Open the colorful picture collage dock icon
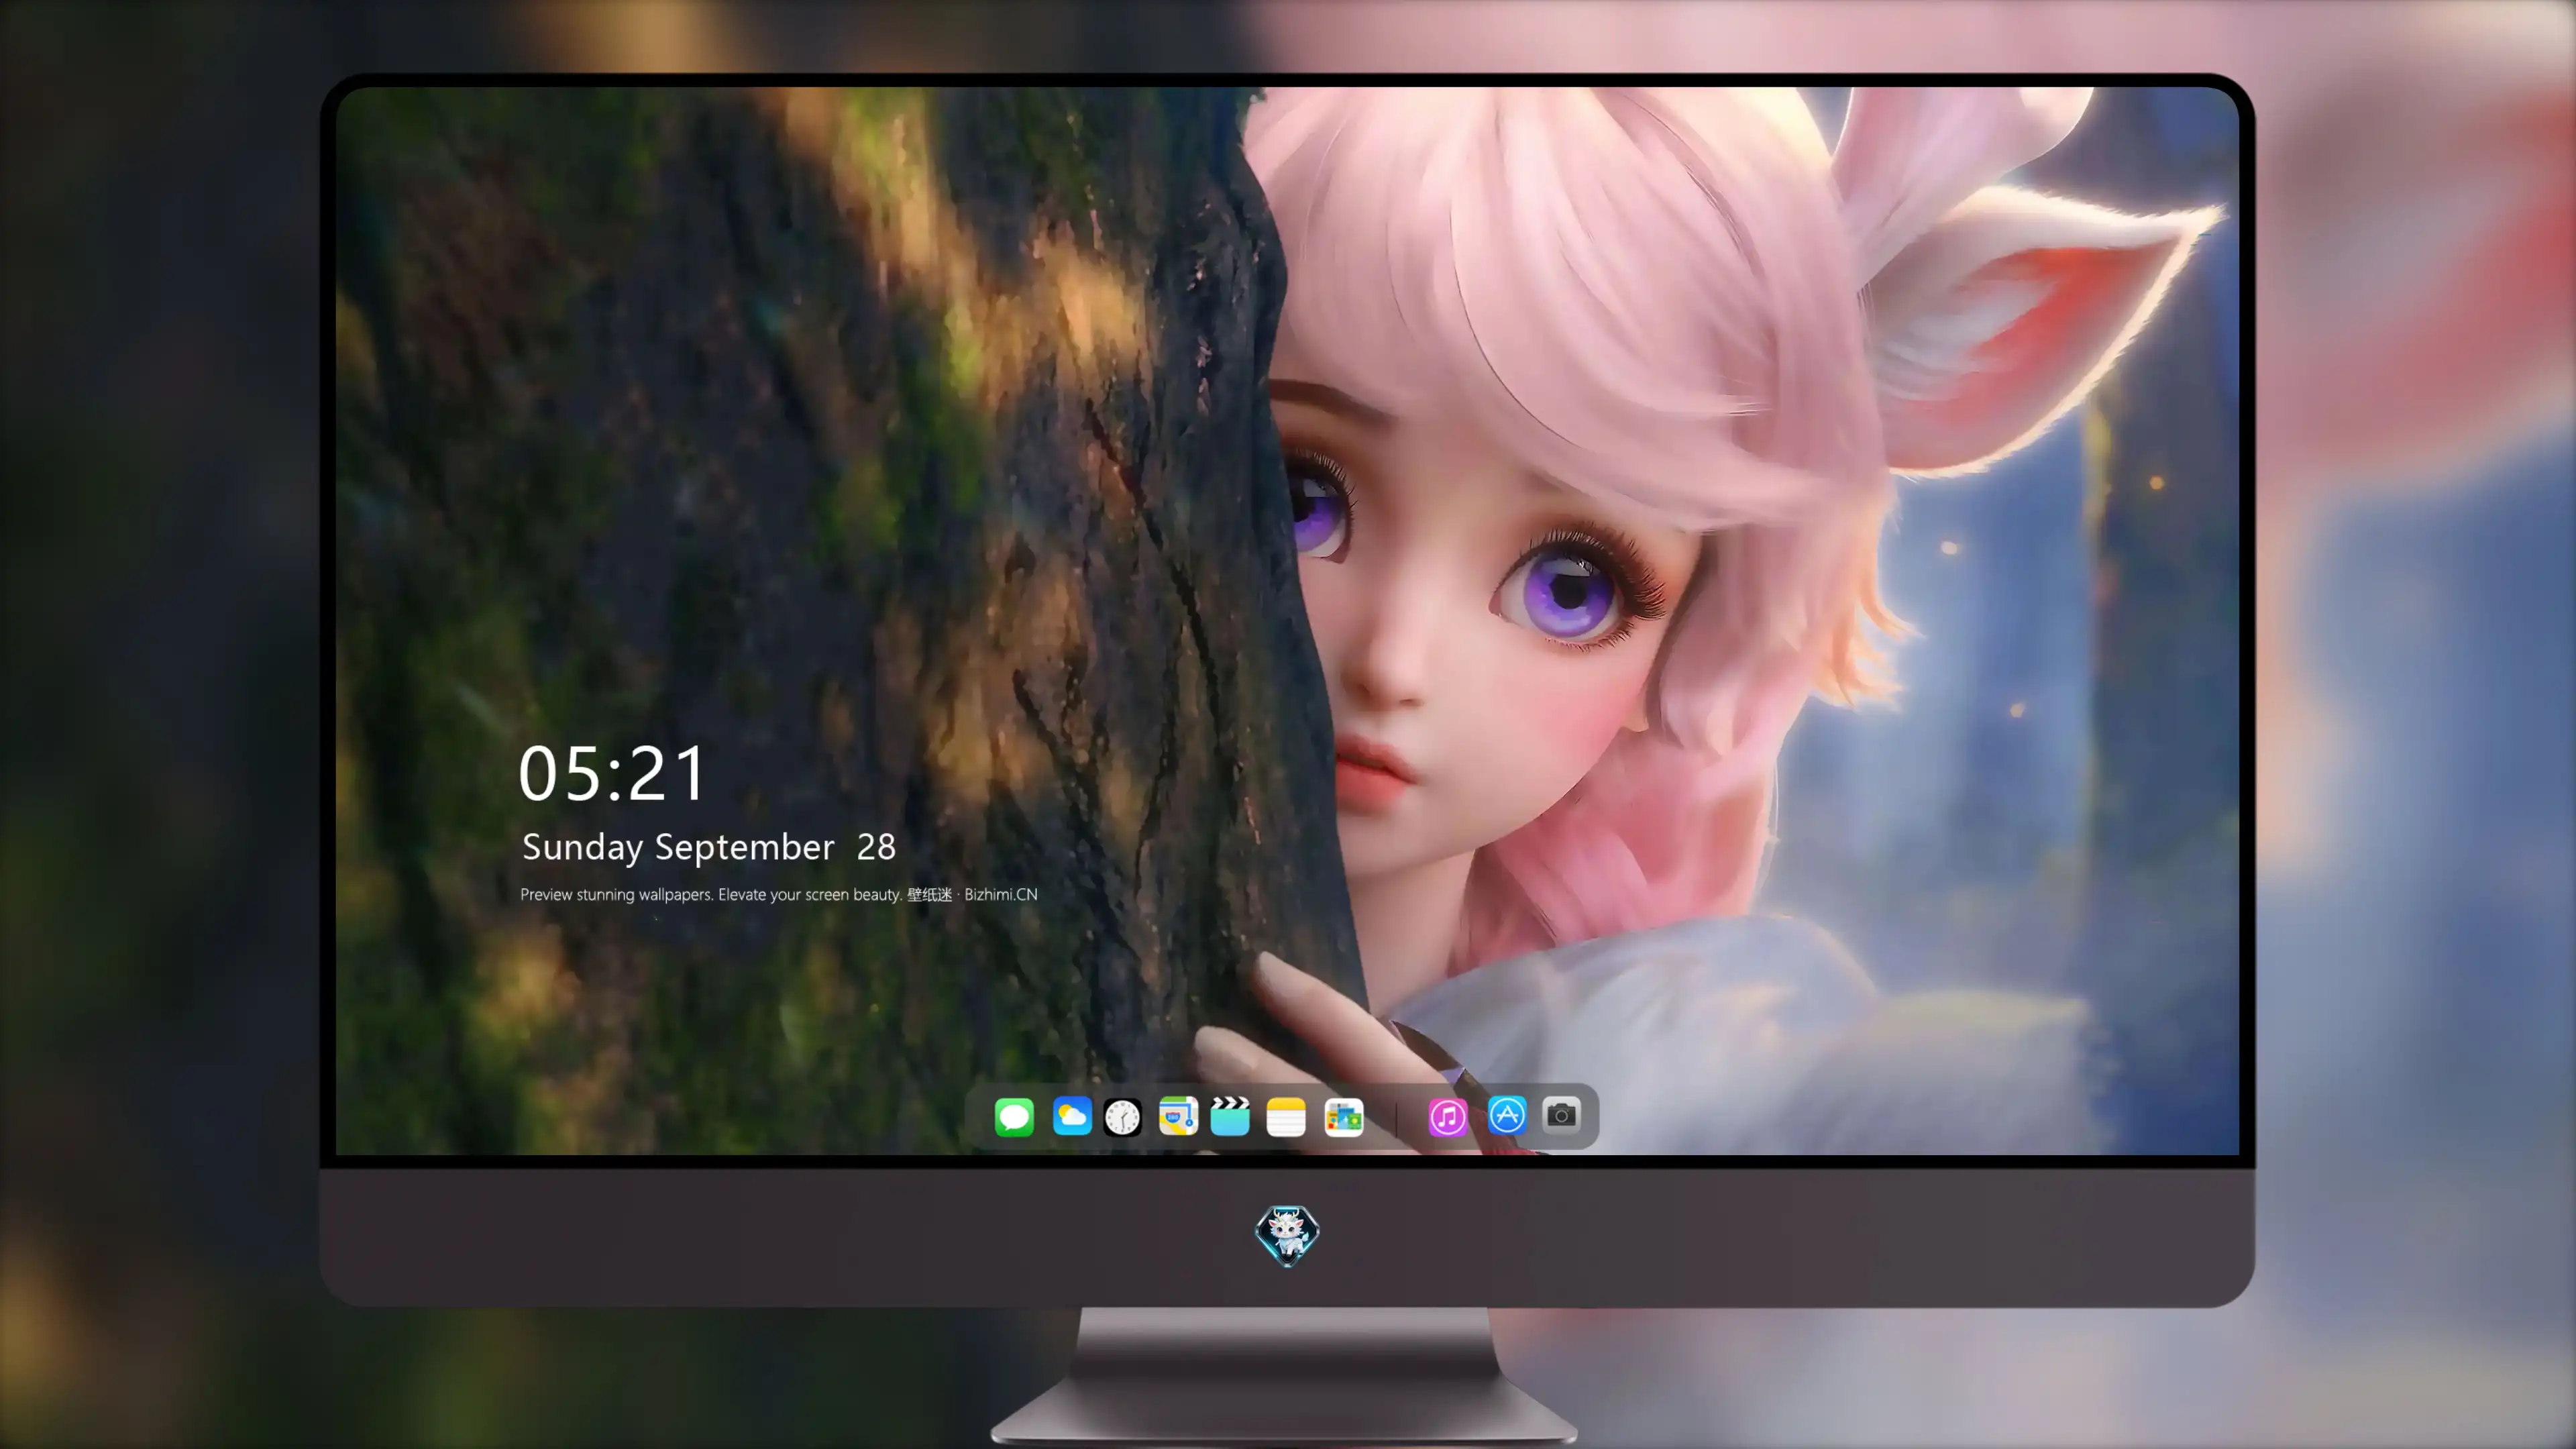Image resolution: width=2576 pixels, height=1449 pixels. click(x=1344, y=1117)
